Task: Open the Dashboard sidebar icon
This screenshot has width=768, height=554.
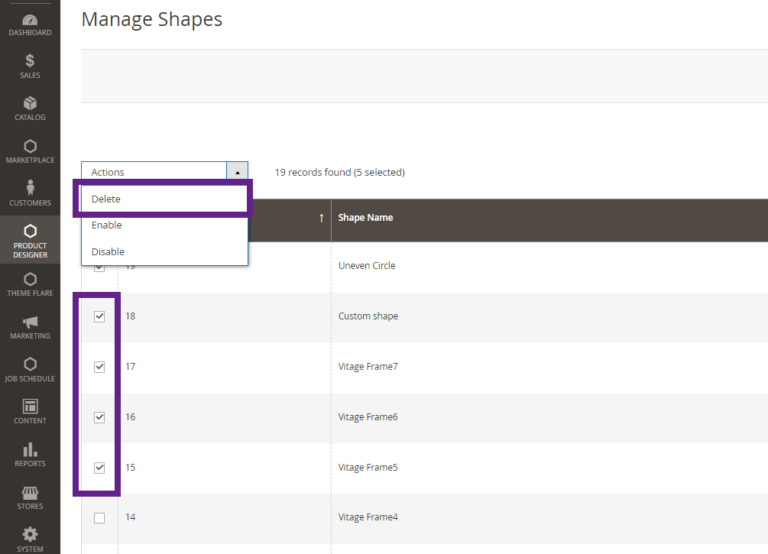Action: tap(30, 22)
